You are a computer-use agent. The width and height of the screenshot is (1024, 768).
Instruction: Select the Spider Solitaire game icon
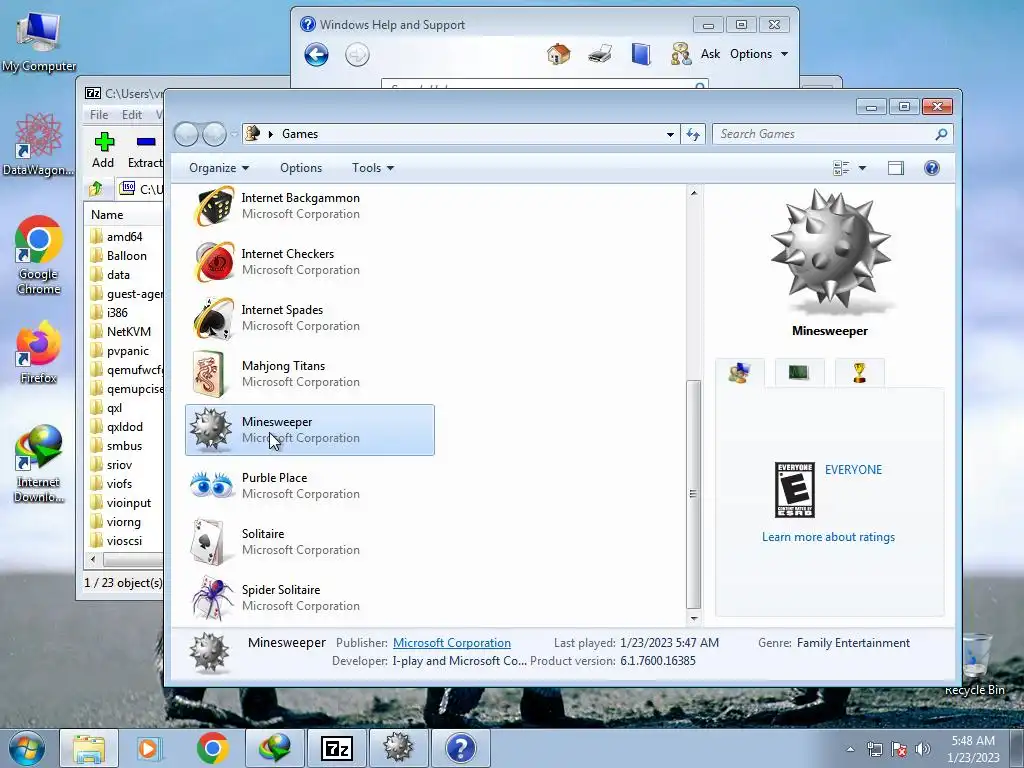tap(212, 597)
